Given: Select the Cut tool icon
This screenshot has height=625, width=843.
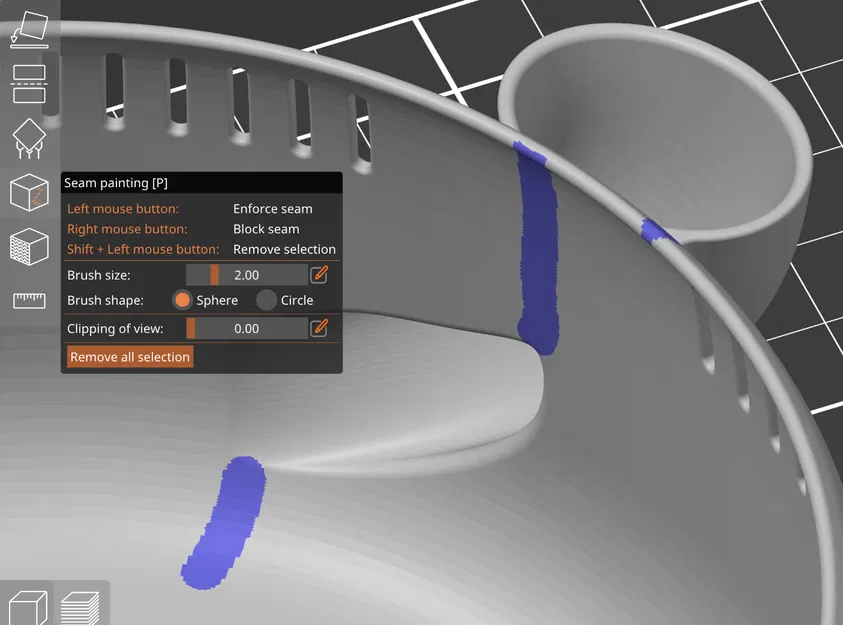Looking at the screenshot, I should coord(29,84).
